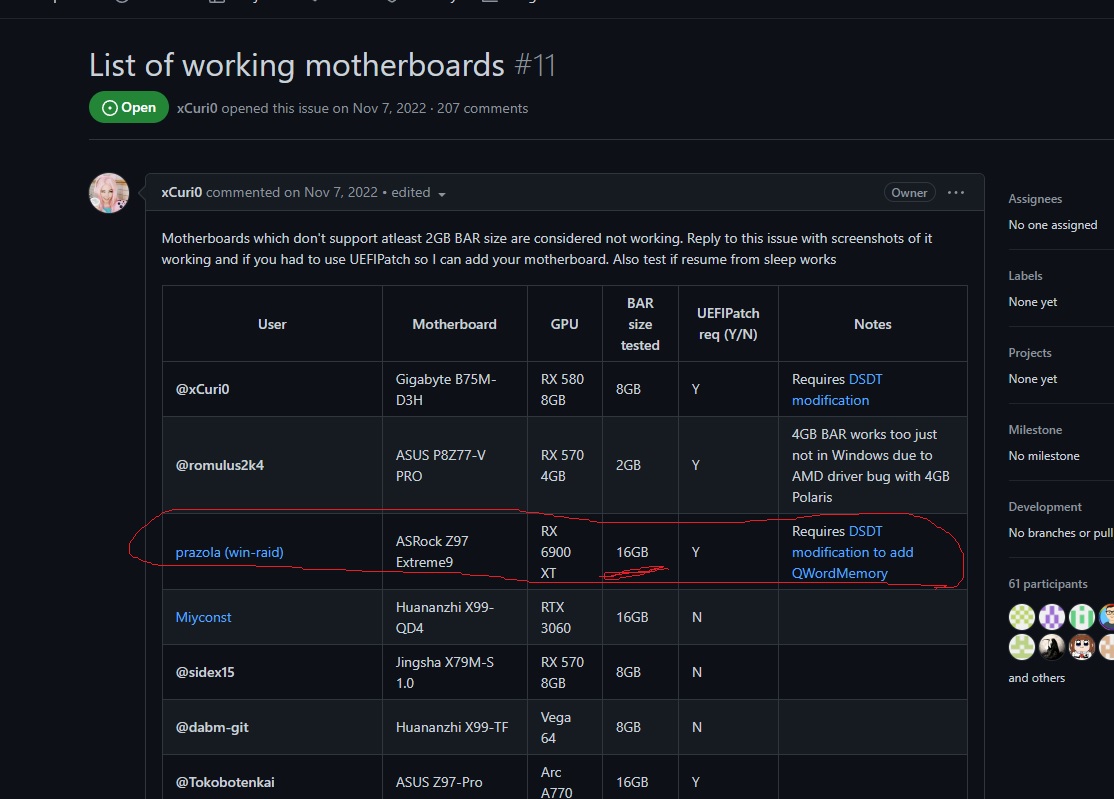The width and height of the screenshot is (1114, 799).
Task: Click the 'ASRock Z97 Extreme9' motherboard cell
Action: tap(455, 552)
